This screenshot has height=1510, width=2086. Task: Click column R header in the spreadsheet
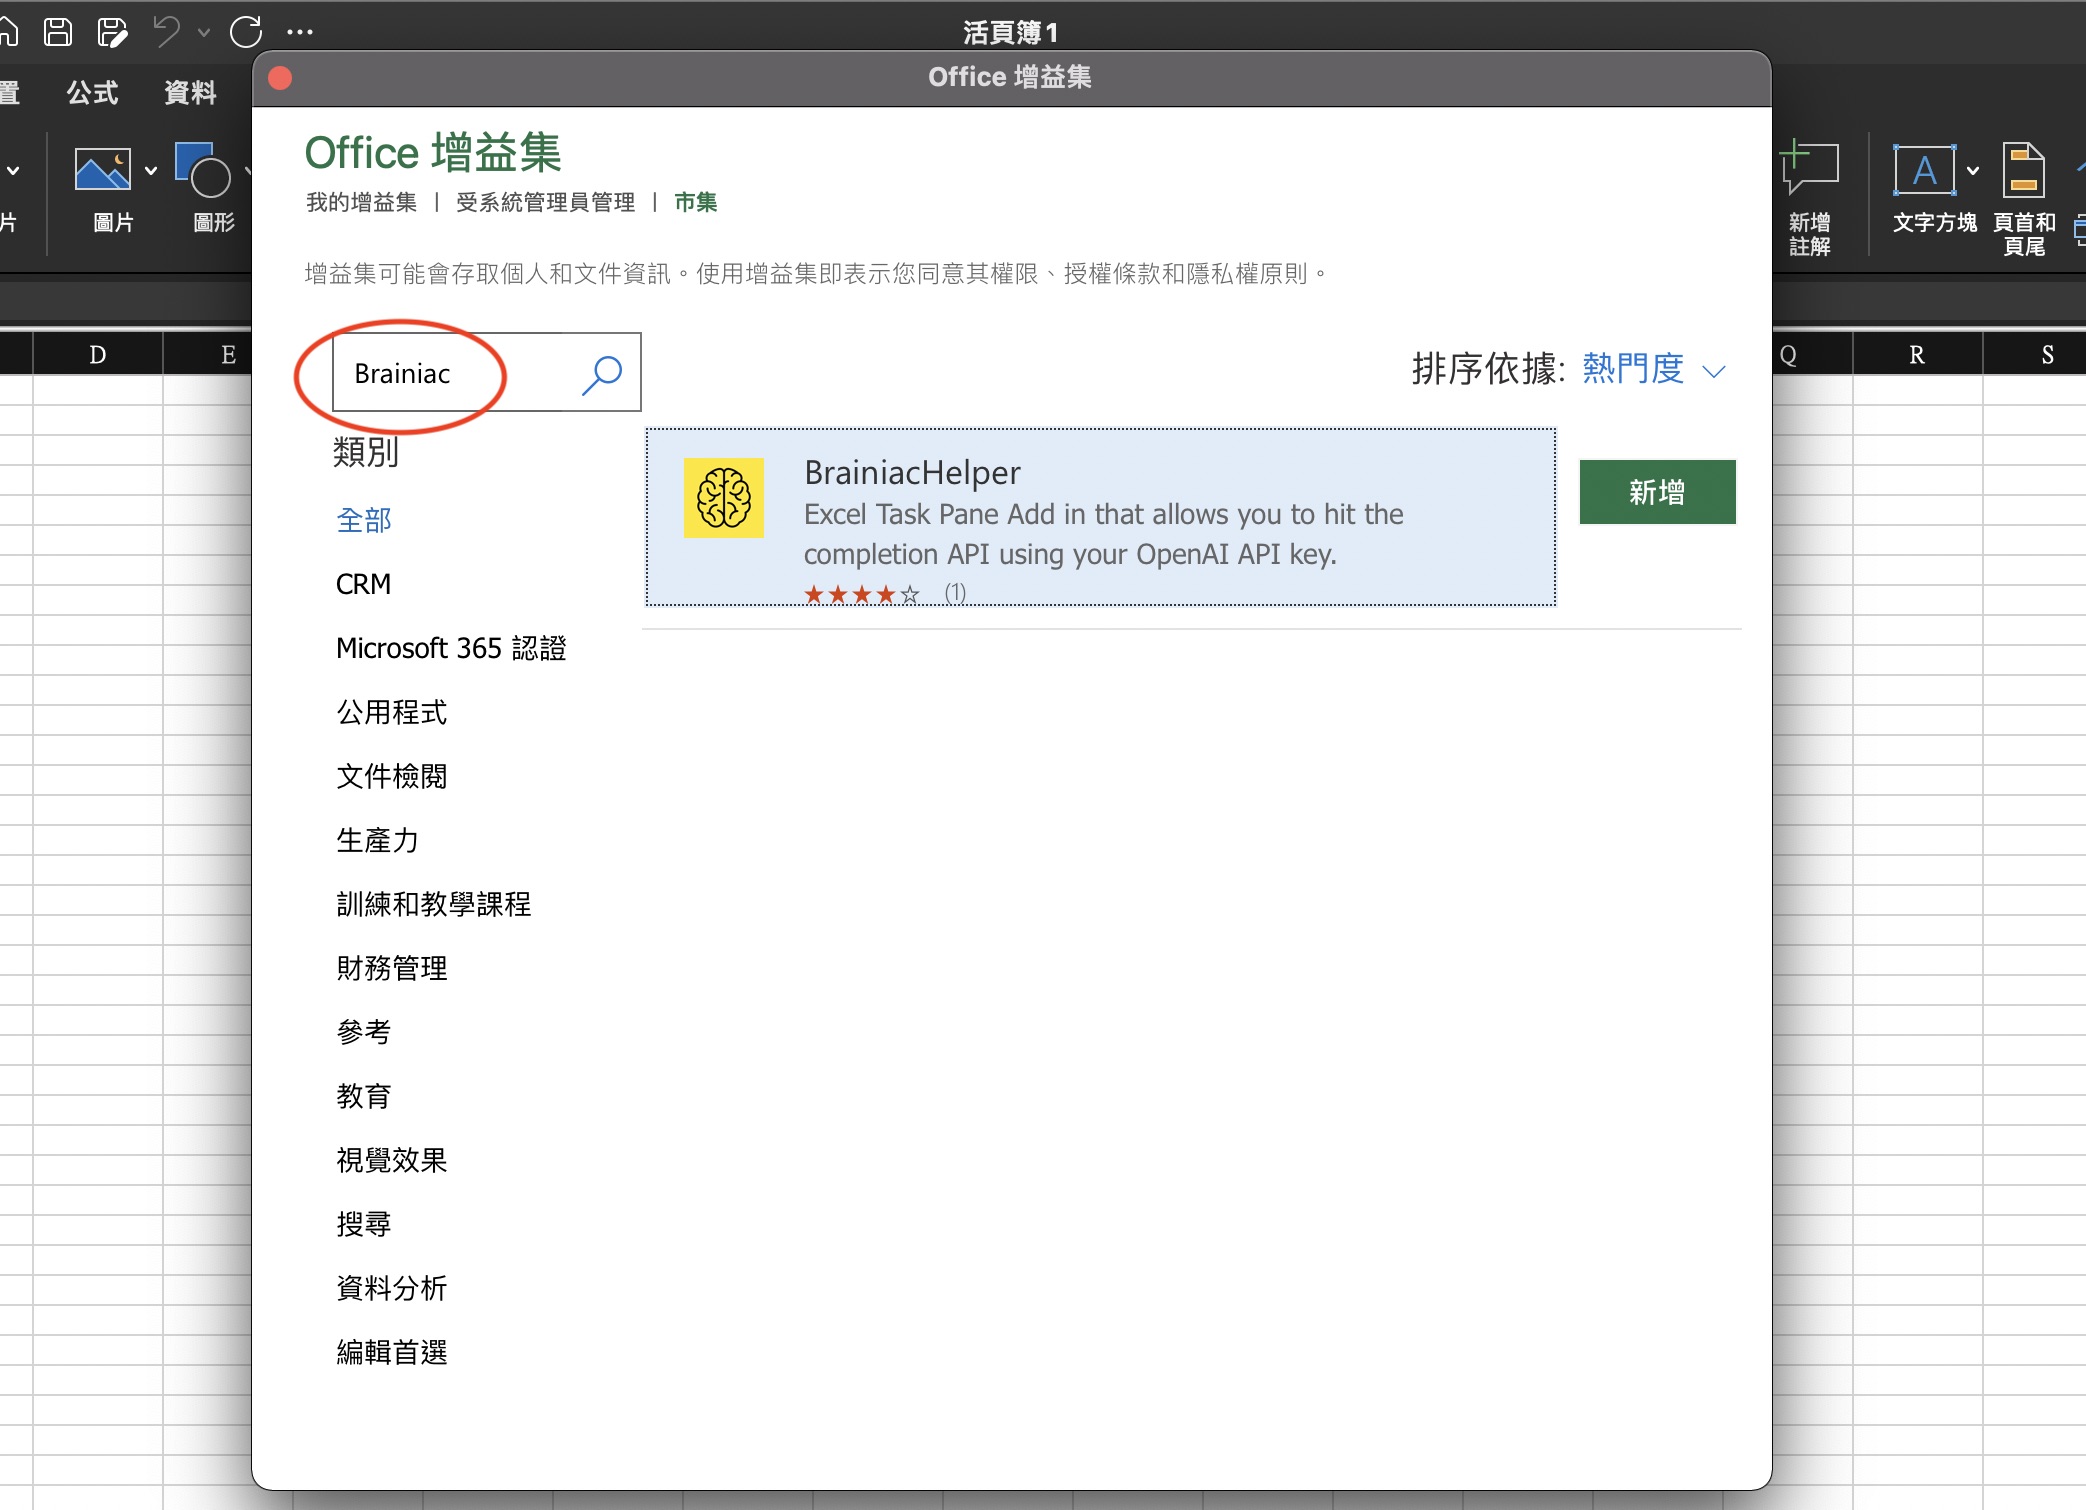[x=1917, y=354]
